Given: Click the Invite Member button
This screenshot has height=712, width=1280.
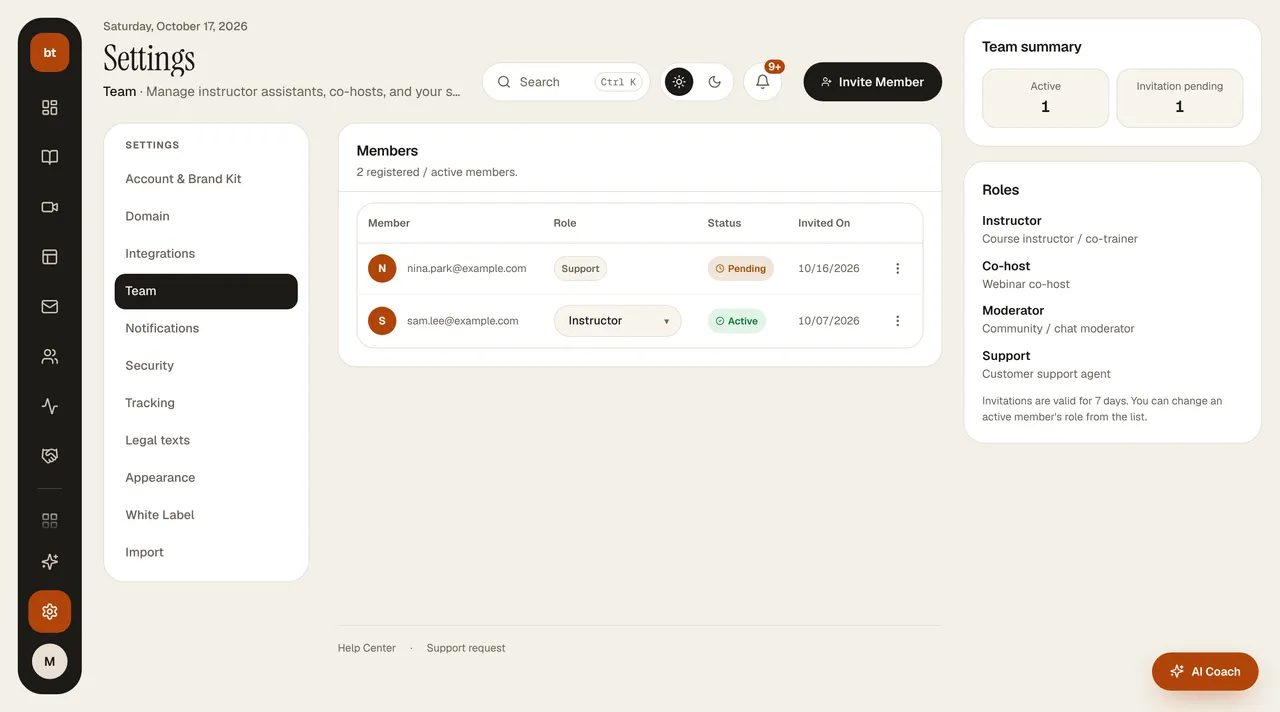Looking at the screenshot, I should (872, 82).
